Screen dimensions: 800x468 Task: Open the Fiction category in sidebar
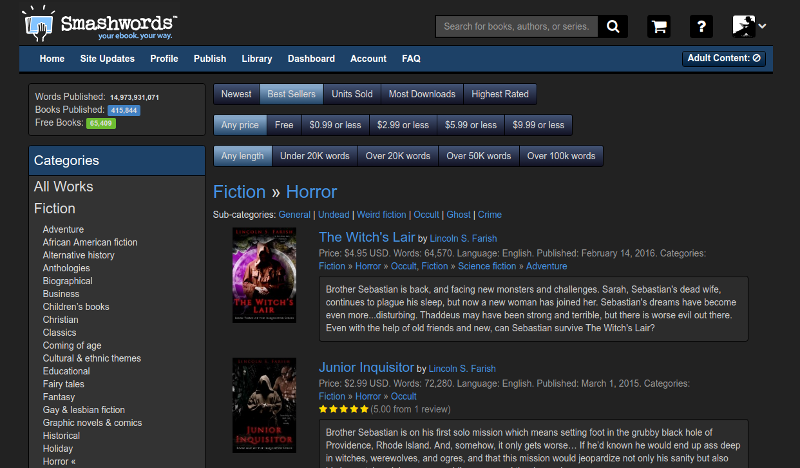click(55, 209)
